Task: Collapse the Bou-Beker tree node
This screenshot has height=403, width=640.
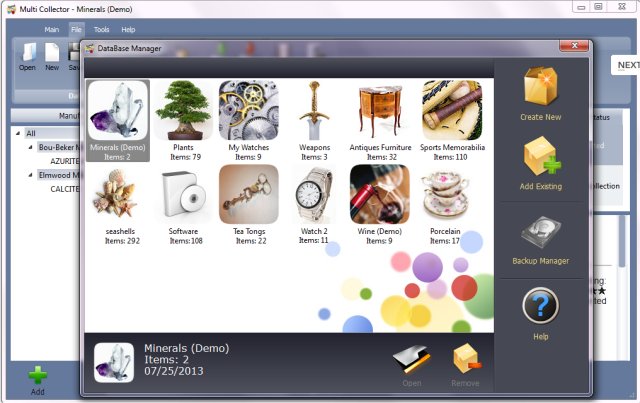Action: 31,147
